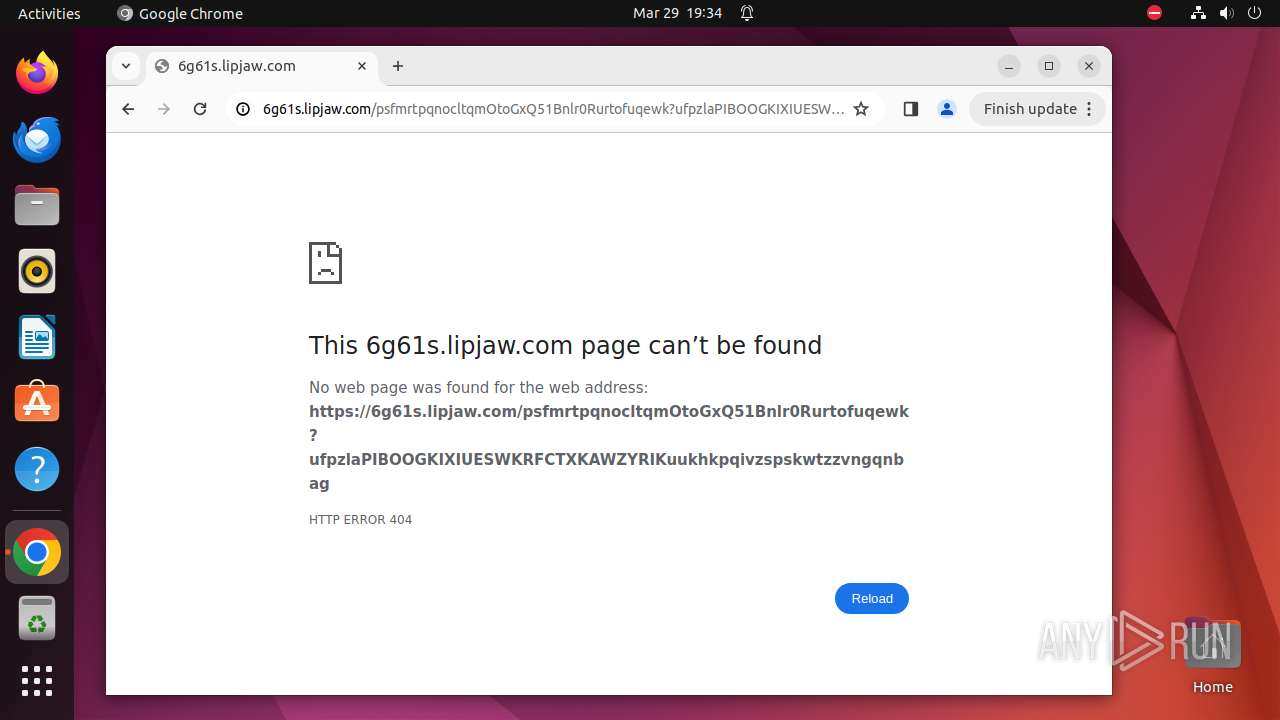View site information icon beside the URL
Image resolution: width=1280 pixels, height=720 pixels.
pyautogui.click(x=242, y=109)
